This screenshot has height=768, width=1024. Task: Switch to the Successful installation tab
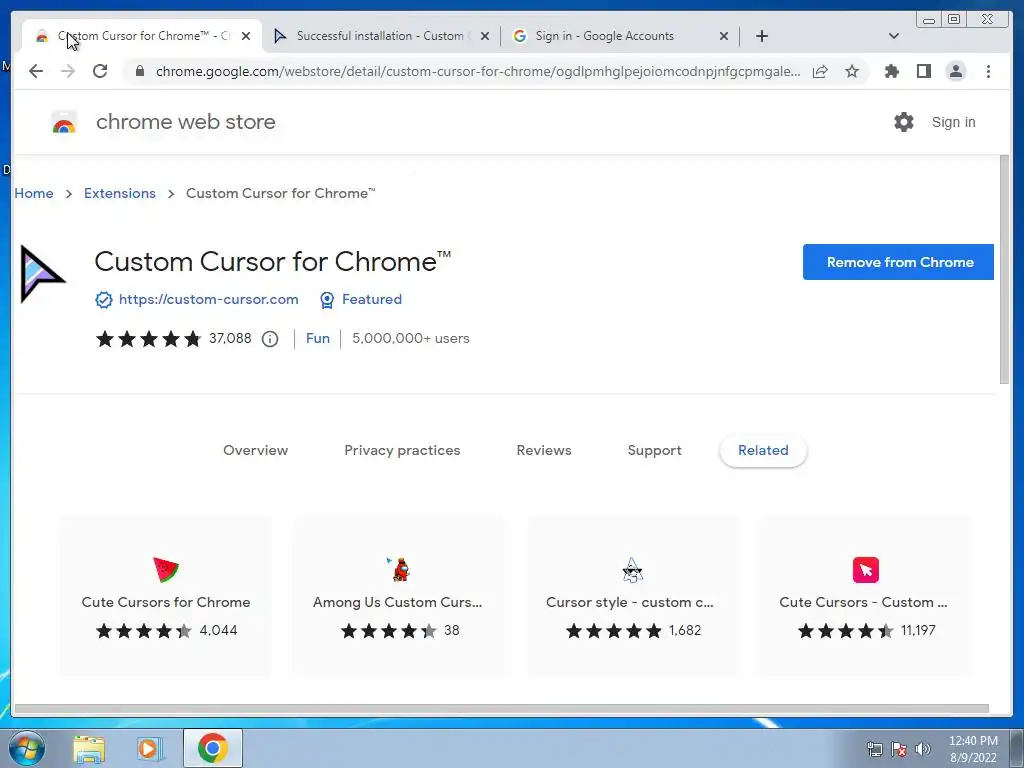380,36
